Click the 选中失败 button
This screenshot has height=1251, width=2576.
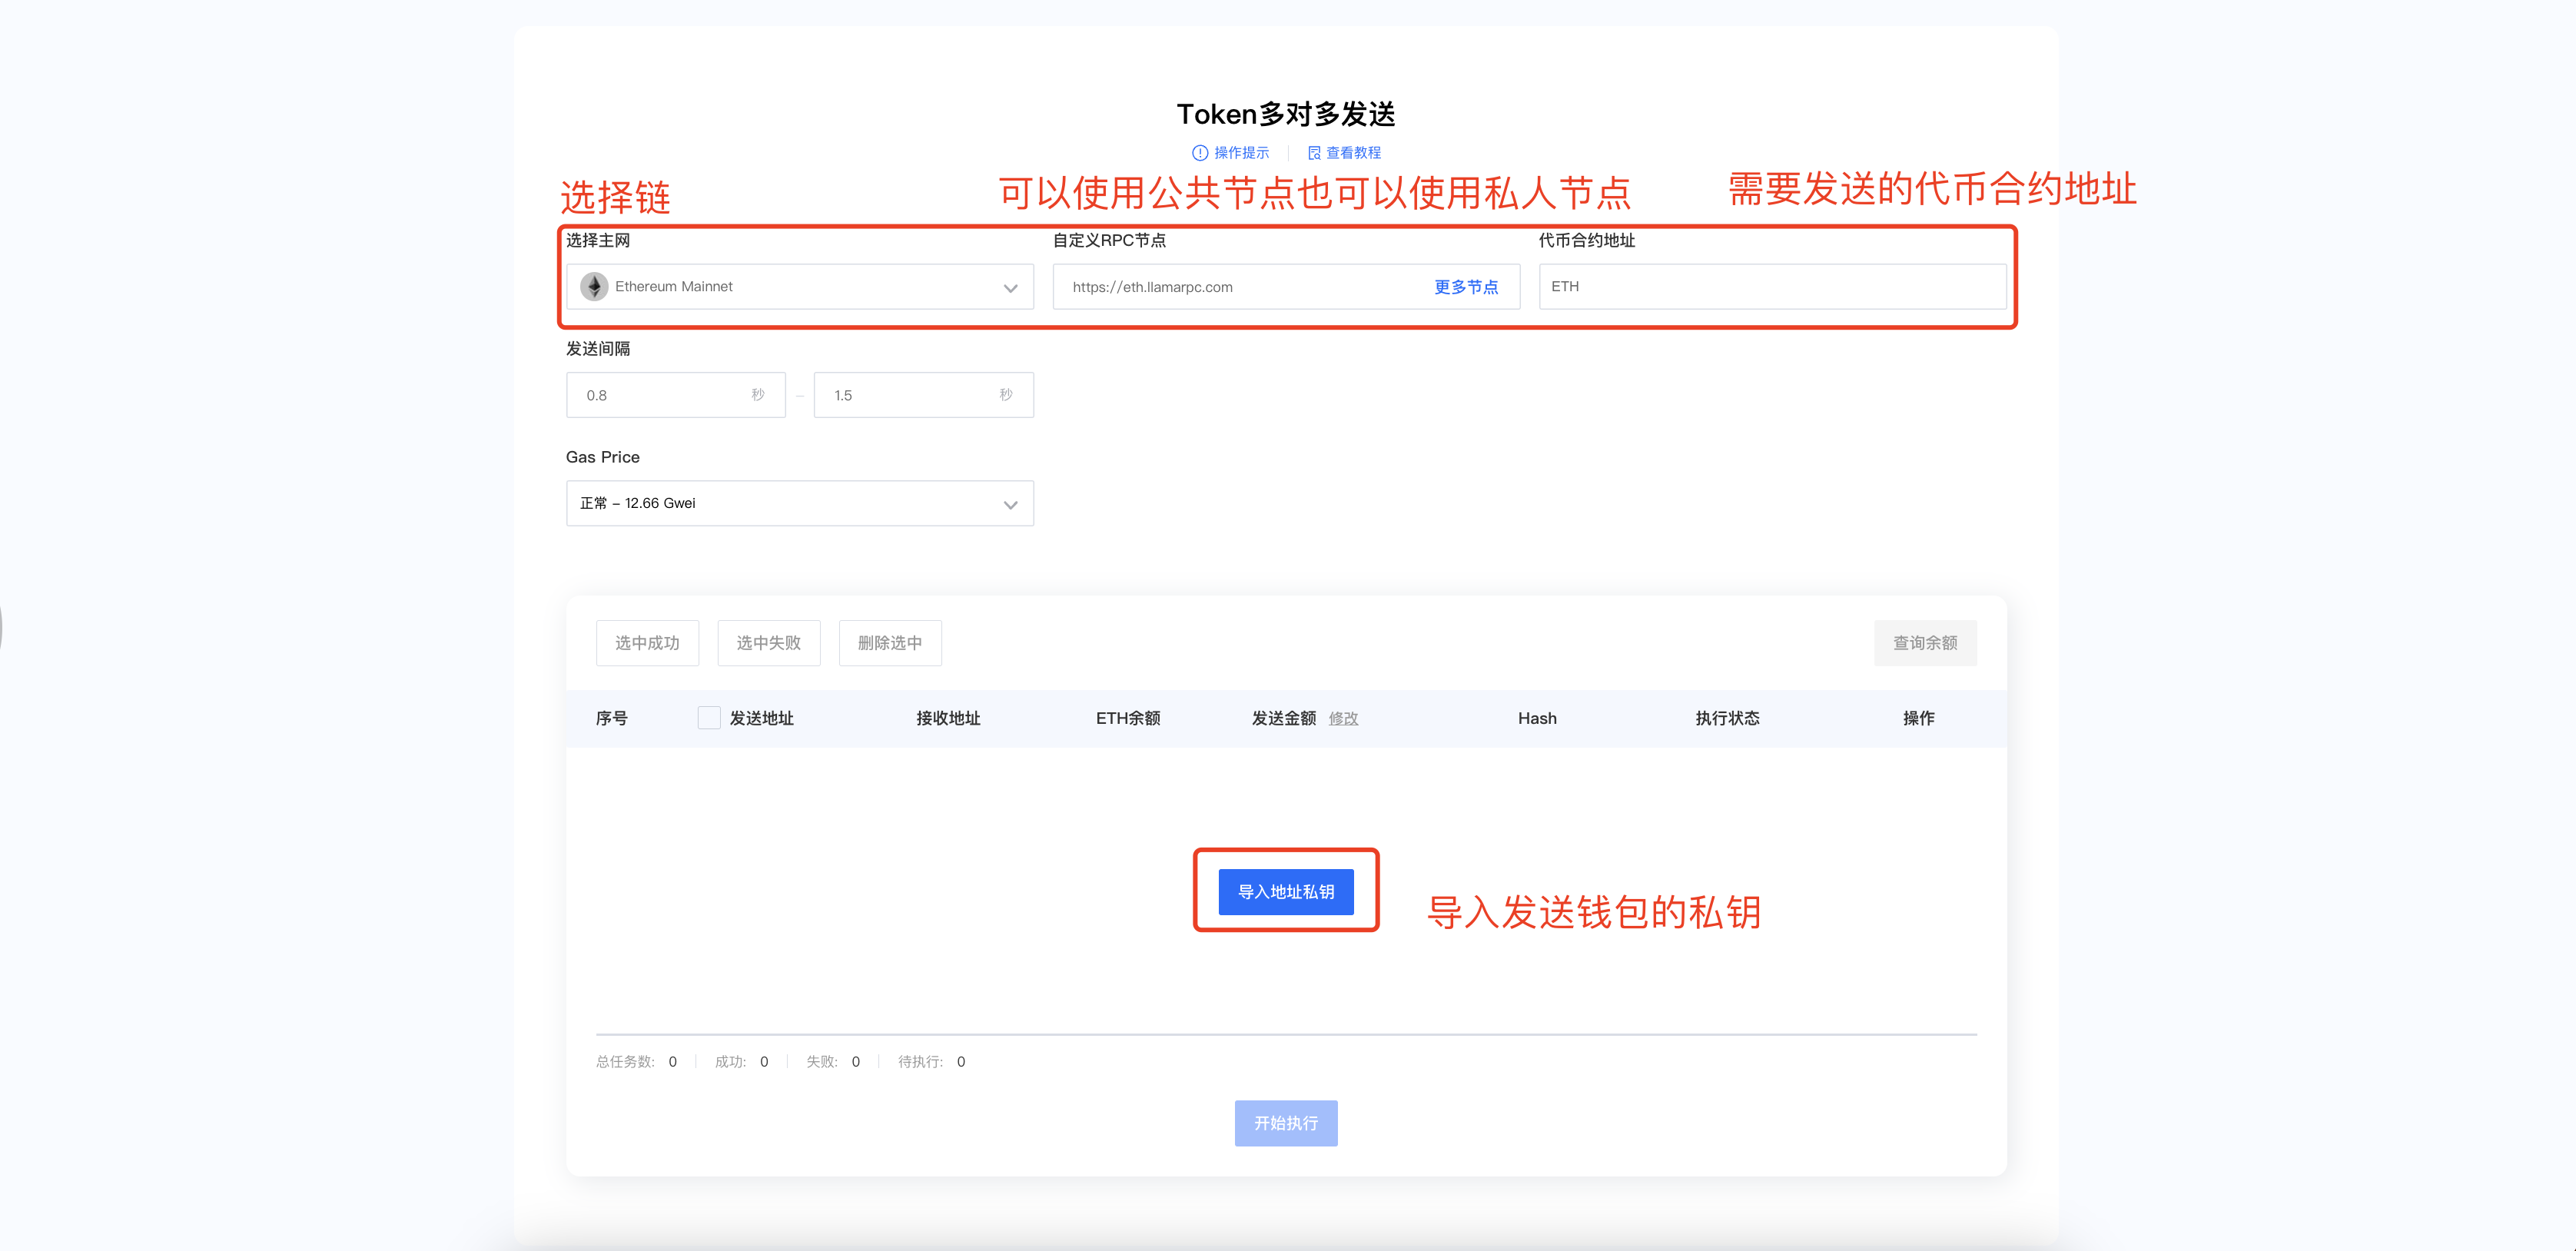(x=769, y=643)
